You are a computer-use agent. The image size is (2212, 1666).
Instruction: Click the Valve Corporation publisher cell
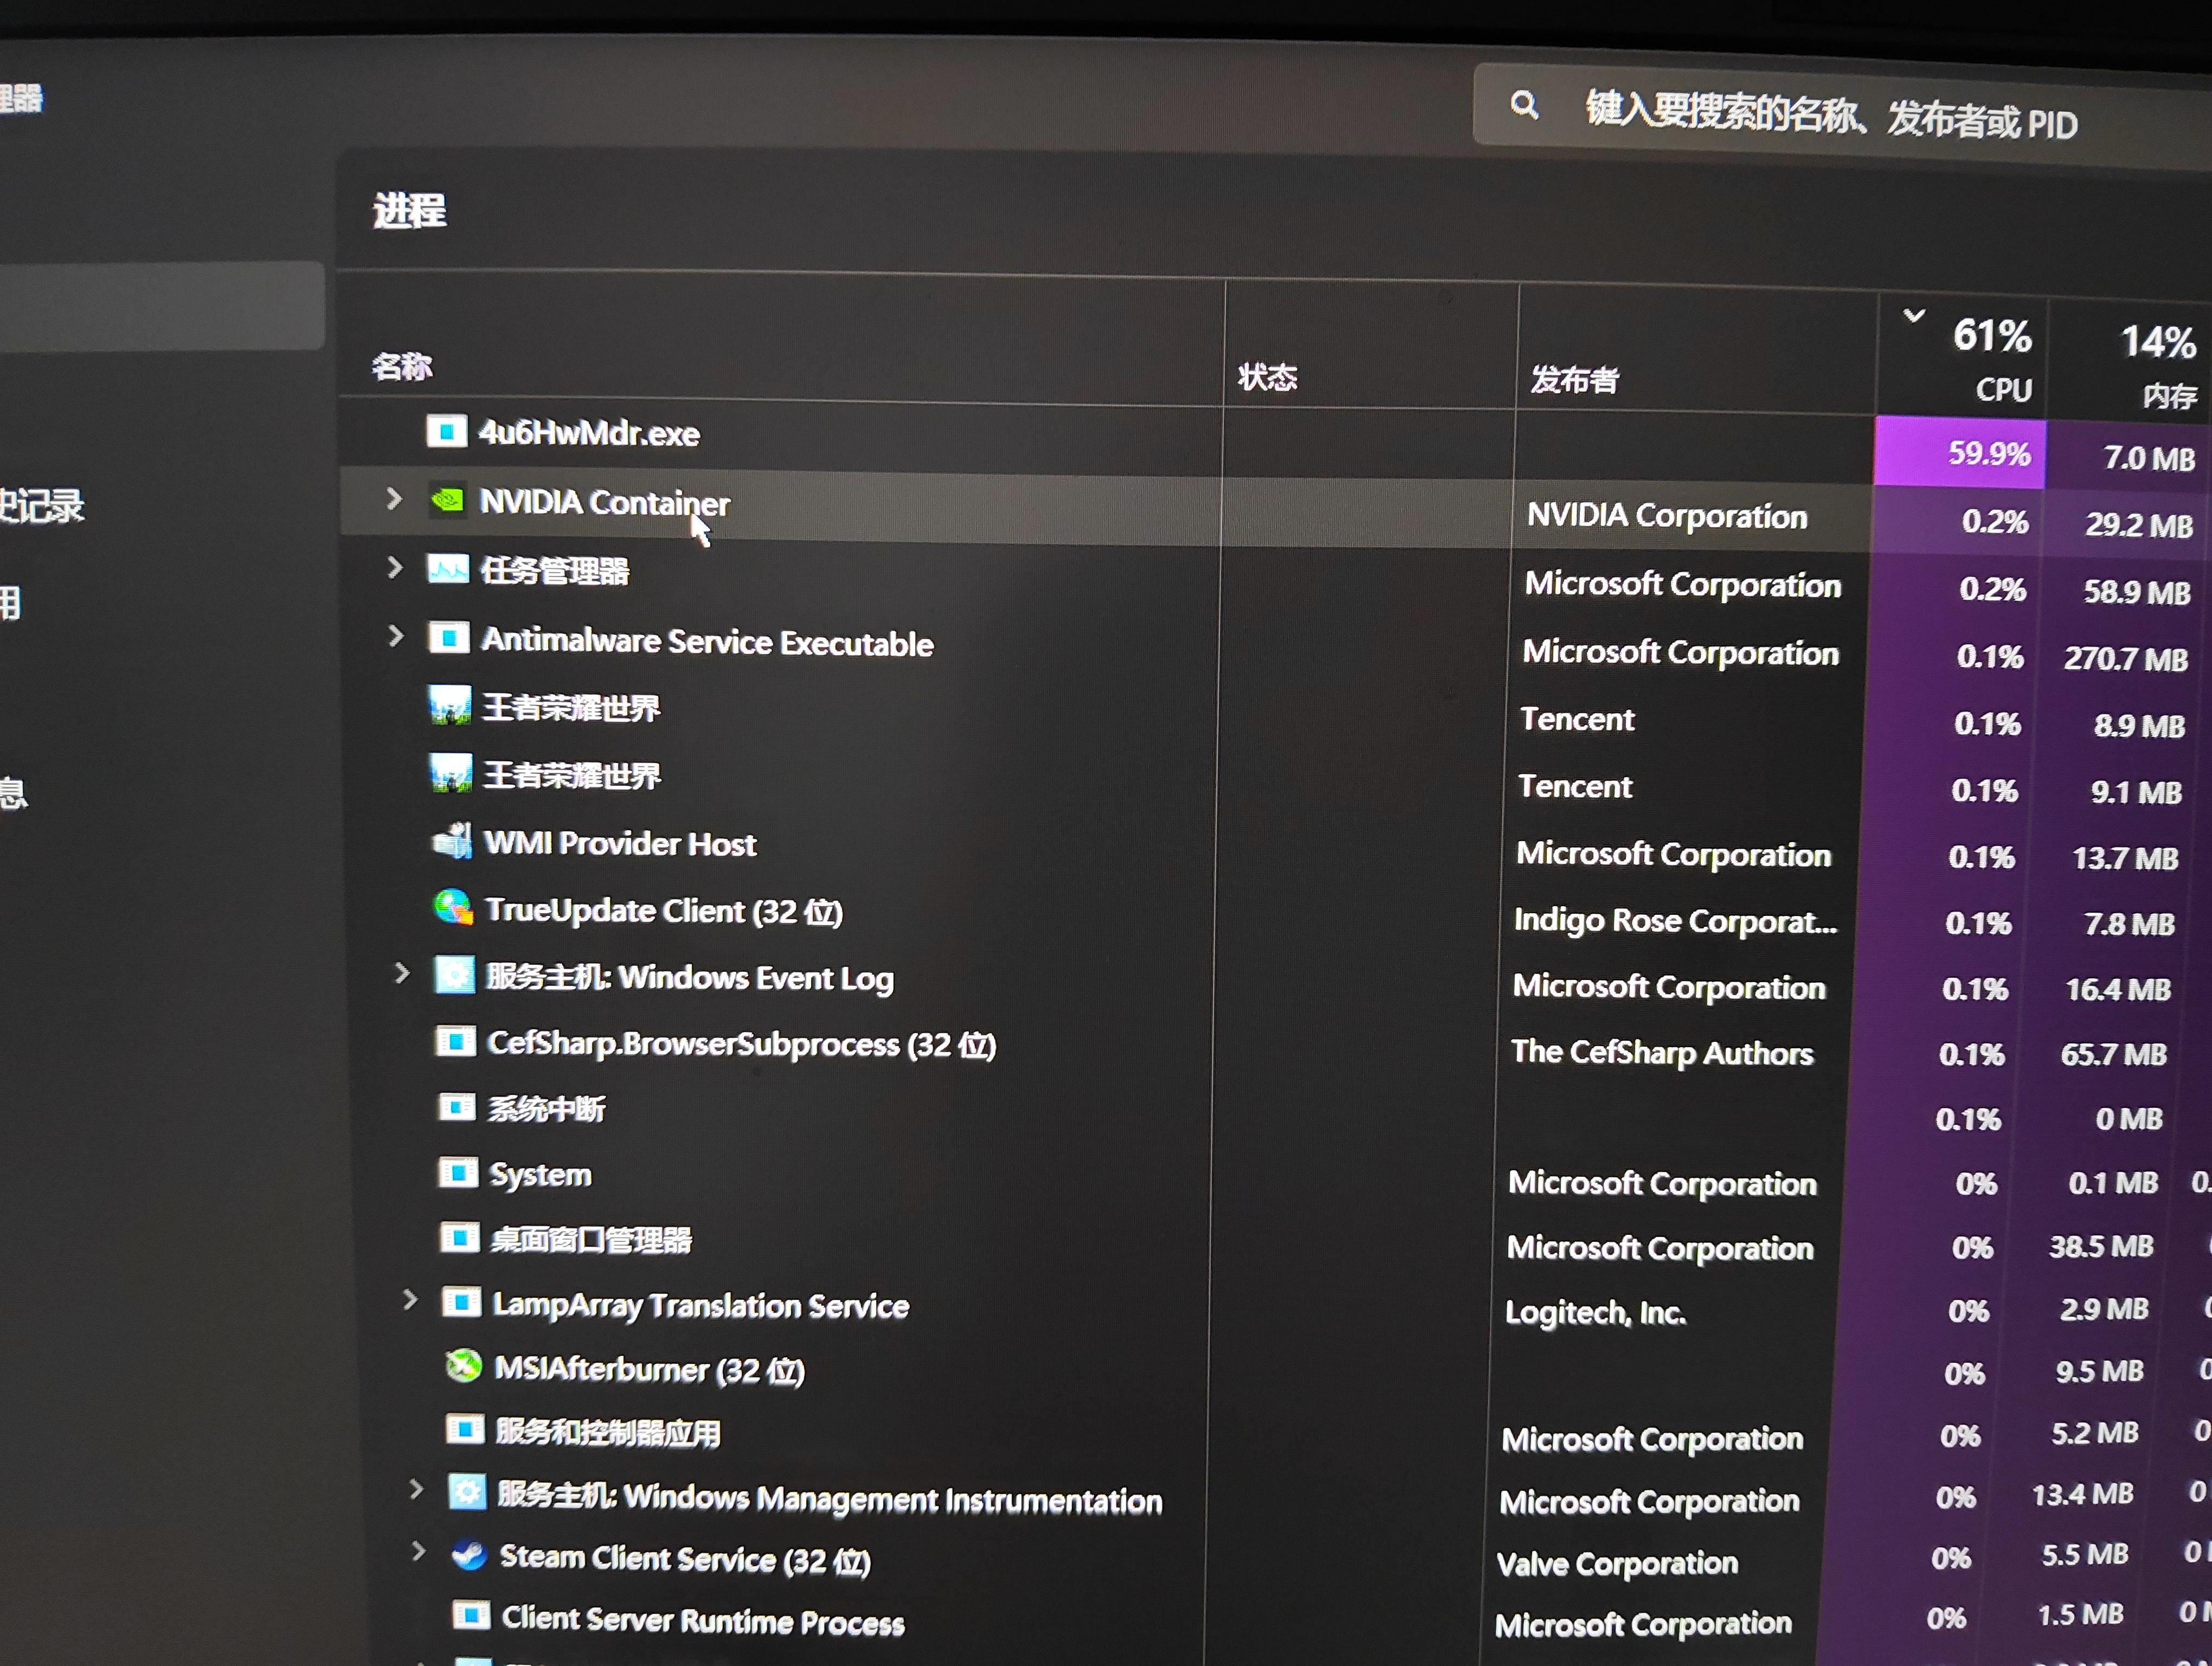click(x=1617, y=1562)
